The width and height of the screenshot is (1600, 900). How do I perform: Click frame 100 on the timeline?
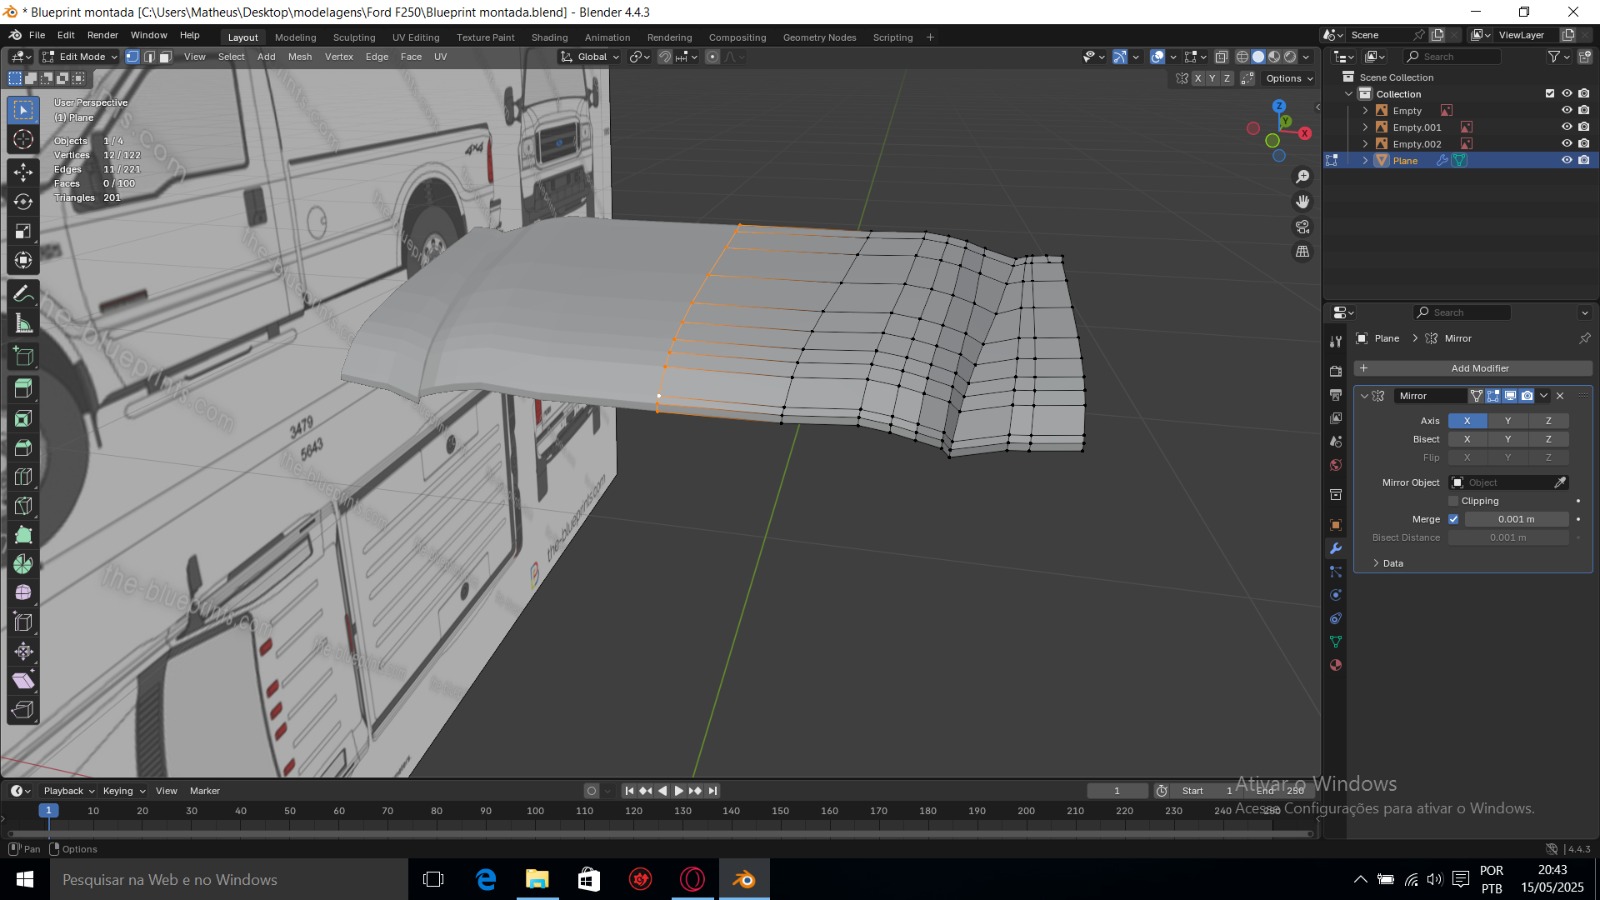(536, 811)
